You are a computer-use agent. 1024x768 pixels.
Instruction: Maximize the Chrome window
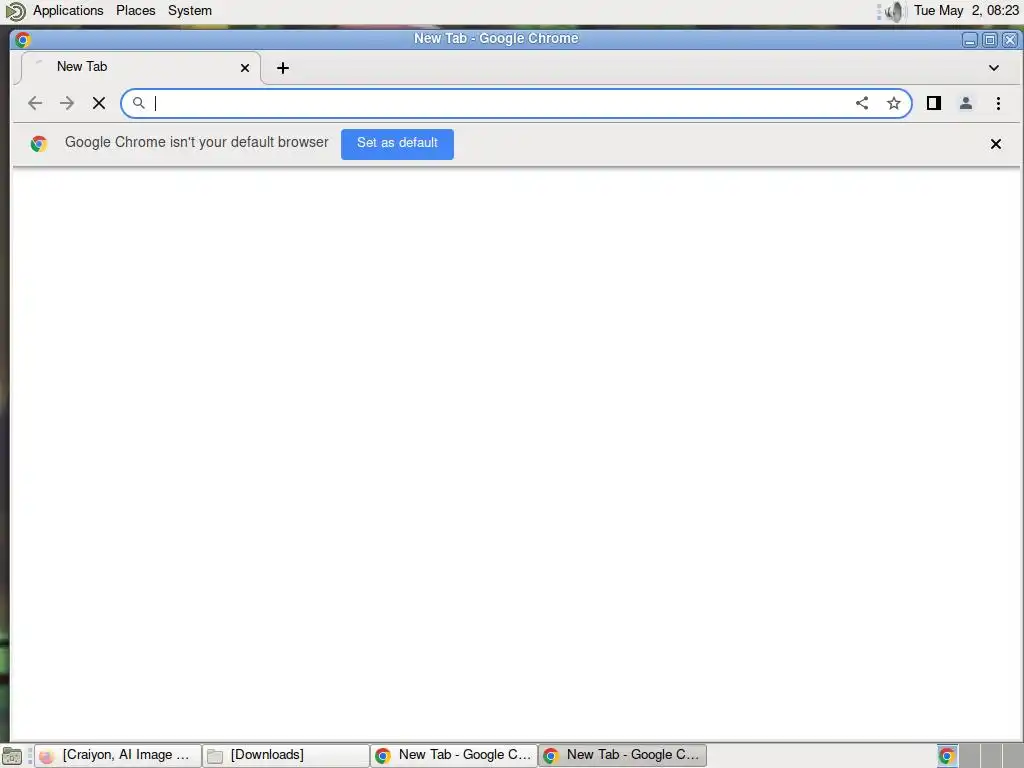(x=990, y=40)
